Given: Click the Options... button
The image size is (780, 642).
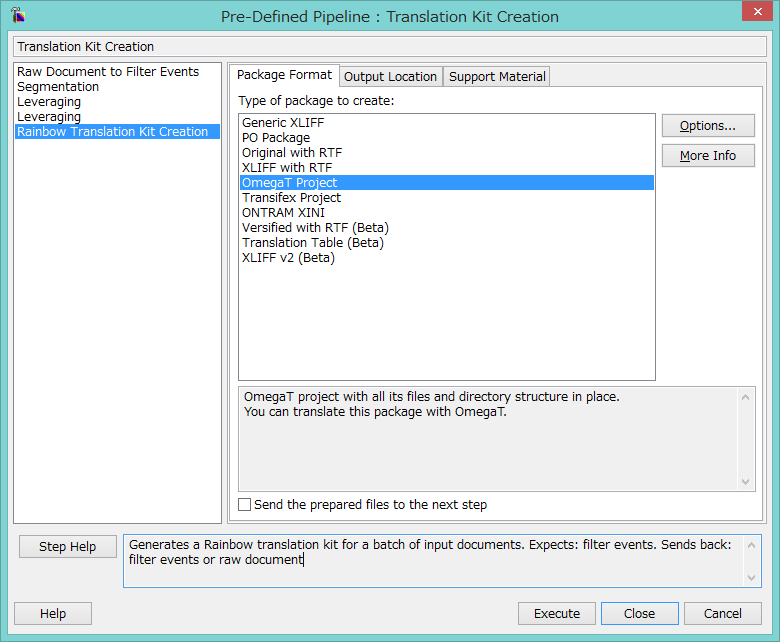Looking at the screenshot, I should pyautogui.click(x=708, y=126).
